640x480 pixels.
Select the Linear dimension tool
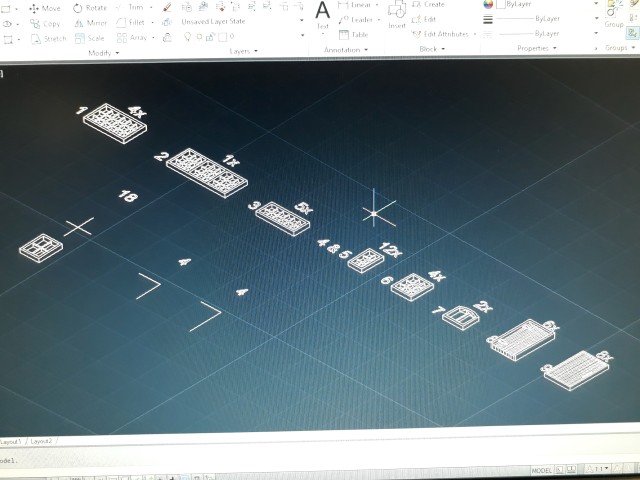click(357, 5)
